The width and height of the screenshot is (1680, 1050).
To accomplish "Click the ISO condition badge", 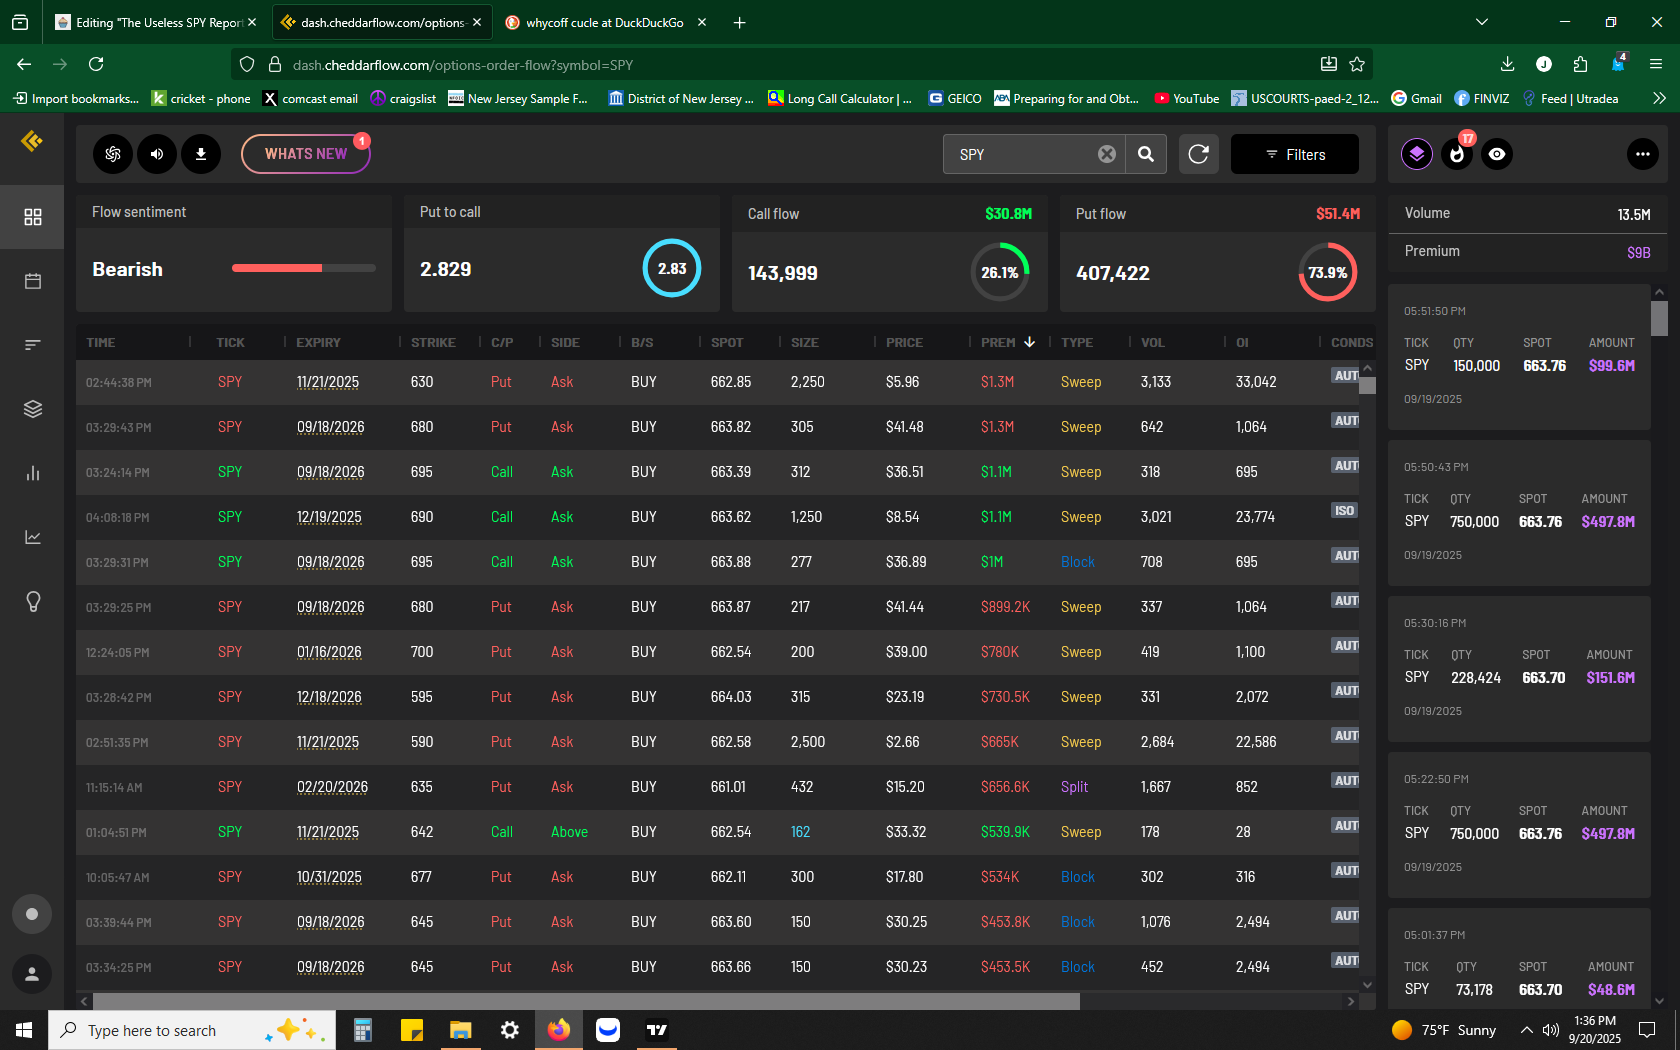I will click(x=1344, y=511).
